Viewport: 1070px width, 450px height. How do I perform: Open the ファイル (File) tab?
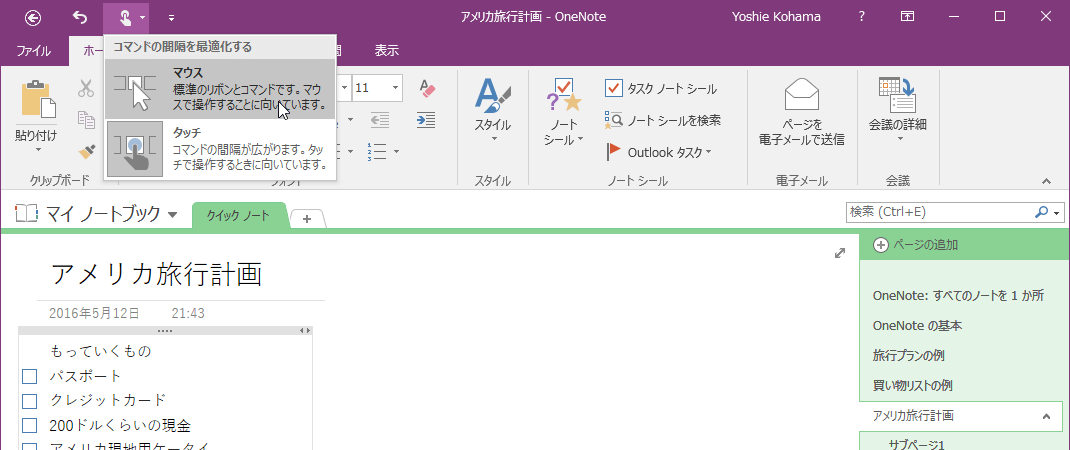[34, 51]
